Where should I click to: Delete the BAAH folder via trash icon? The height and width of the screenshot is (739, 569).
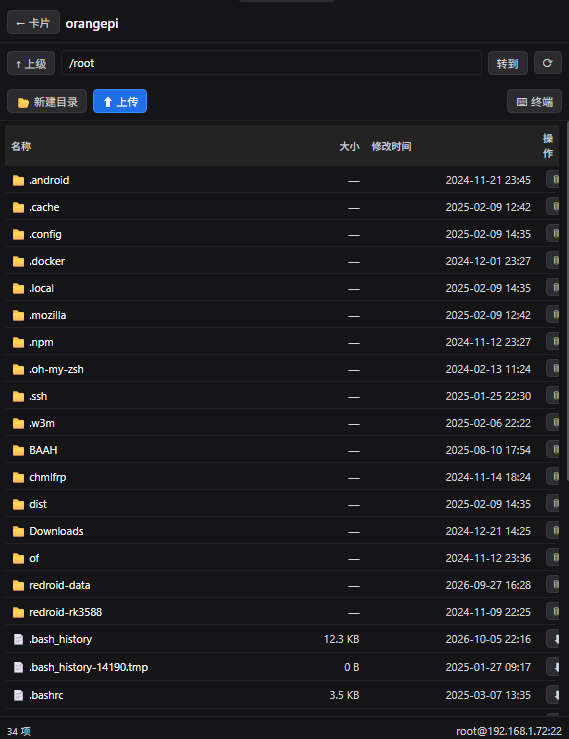pos(553,450)
